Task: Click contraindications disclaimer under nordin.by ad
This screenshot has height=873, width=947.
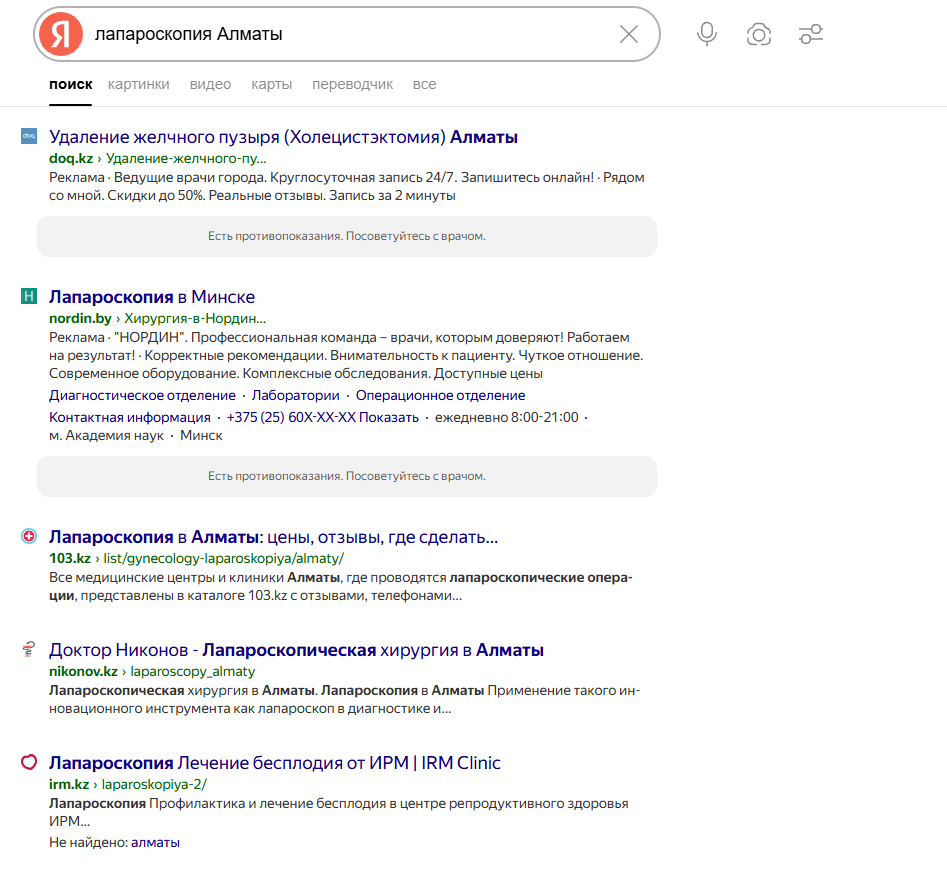Action: point(347,476)
